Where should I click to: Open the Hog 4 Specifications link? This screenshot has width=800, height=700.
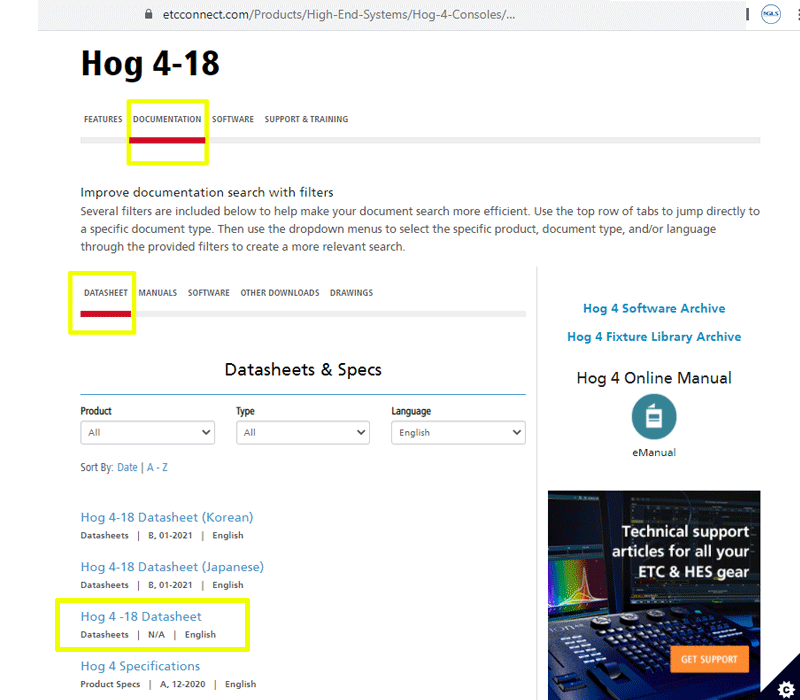click(140, 666)
